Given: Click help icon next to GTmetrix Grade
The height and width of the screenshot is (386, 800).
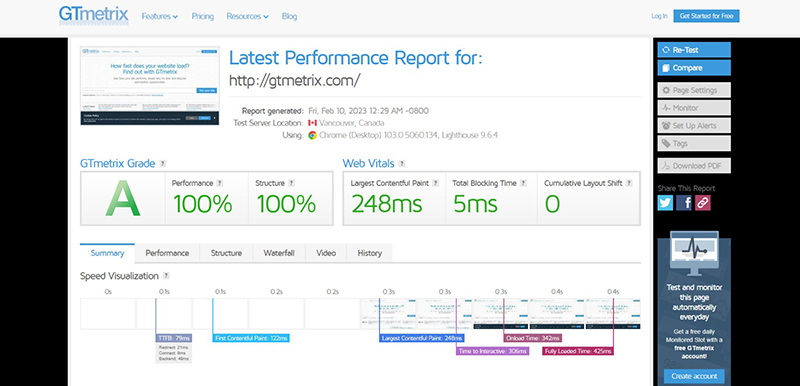Looking at the screenshot, I should 163,164.
